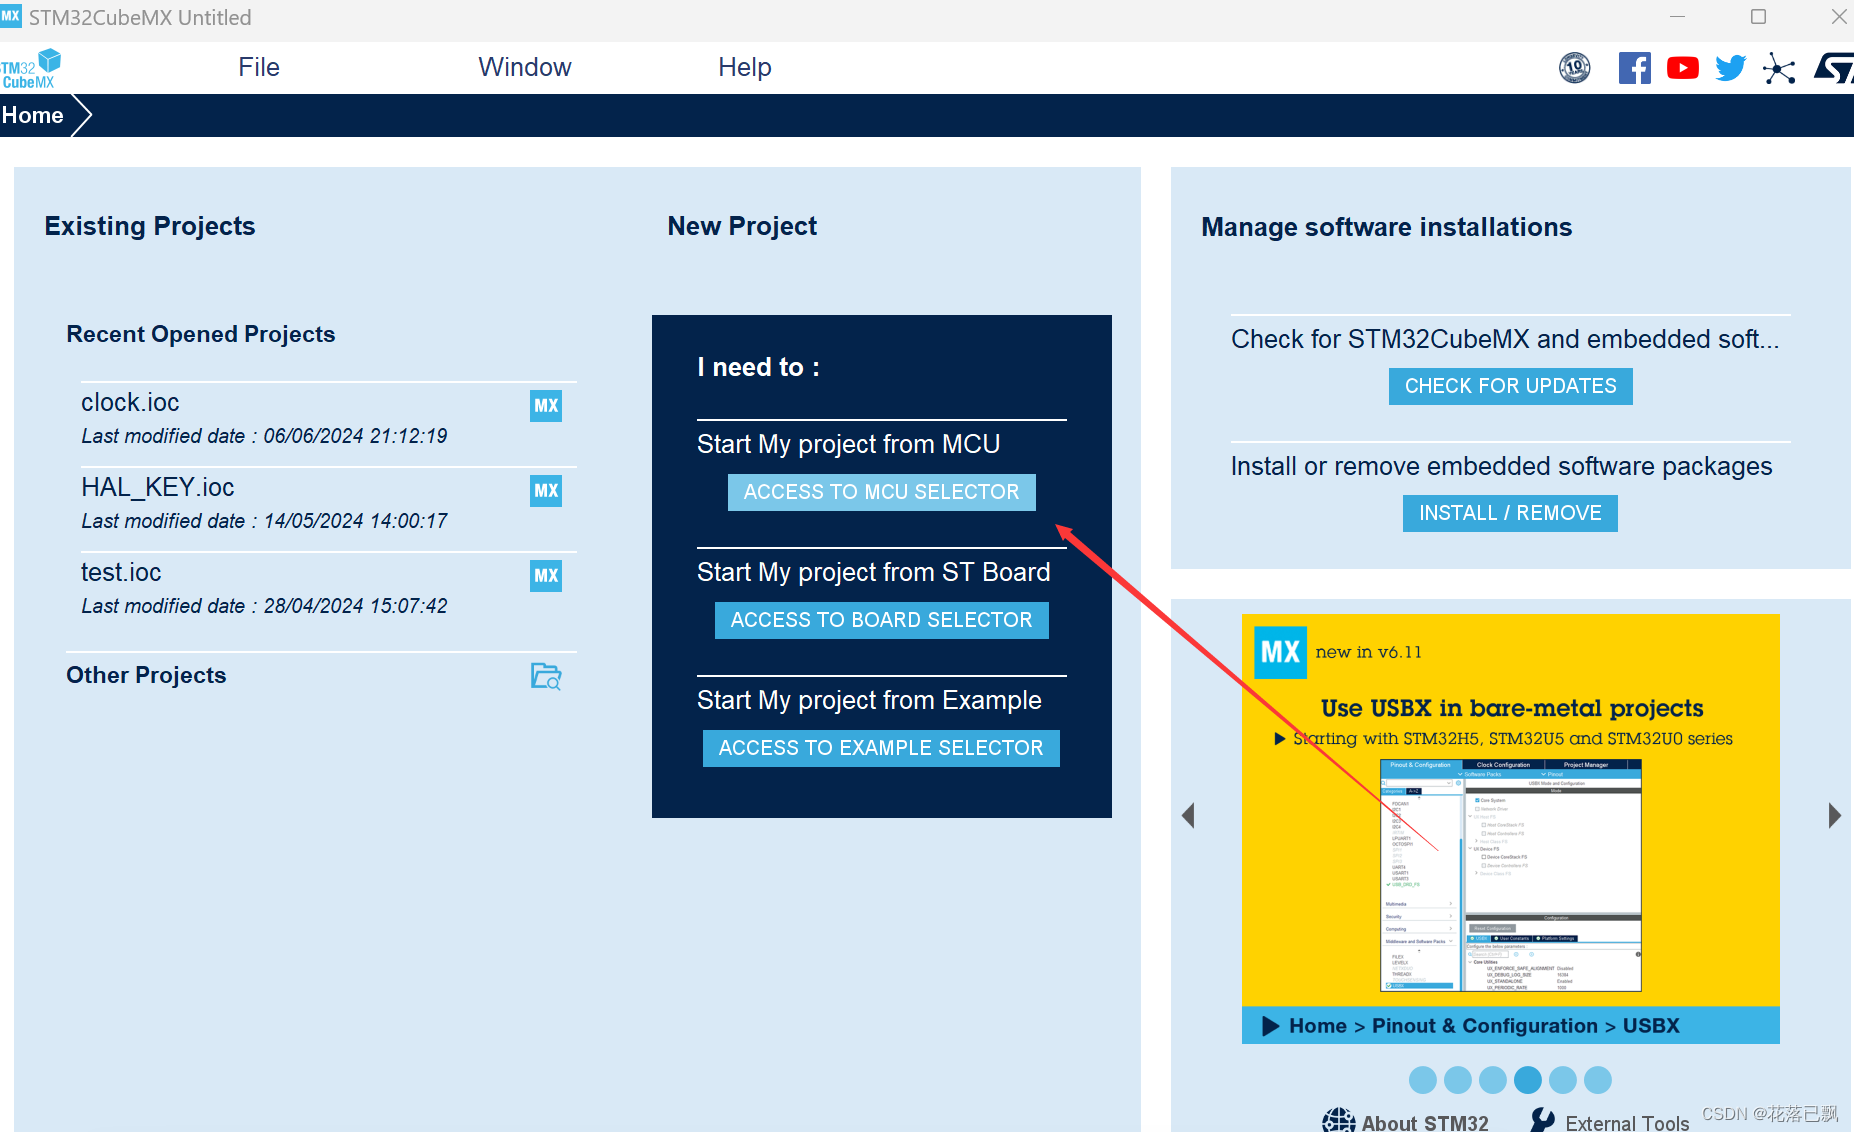Click MX icon beside test.ioc

(x=546, y=576)
